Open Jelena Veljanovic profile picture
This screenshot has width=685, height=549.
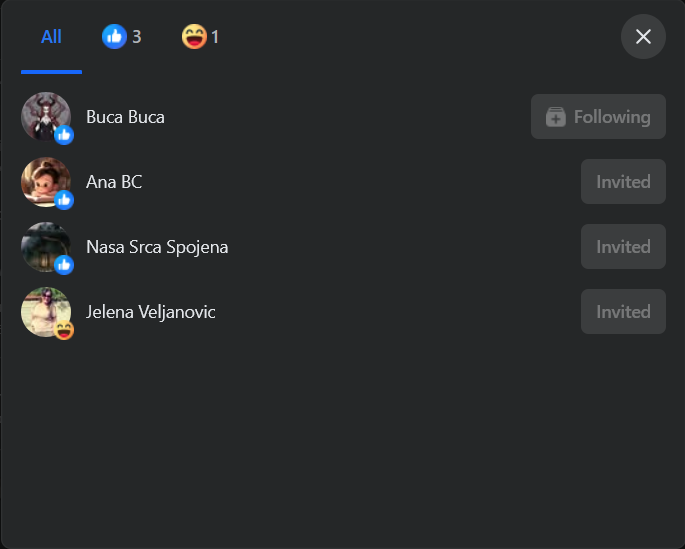[46, 312]
